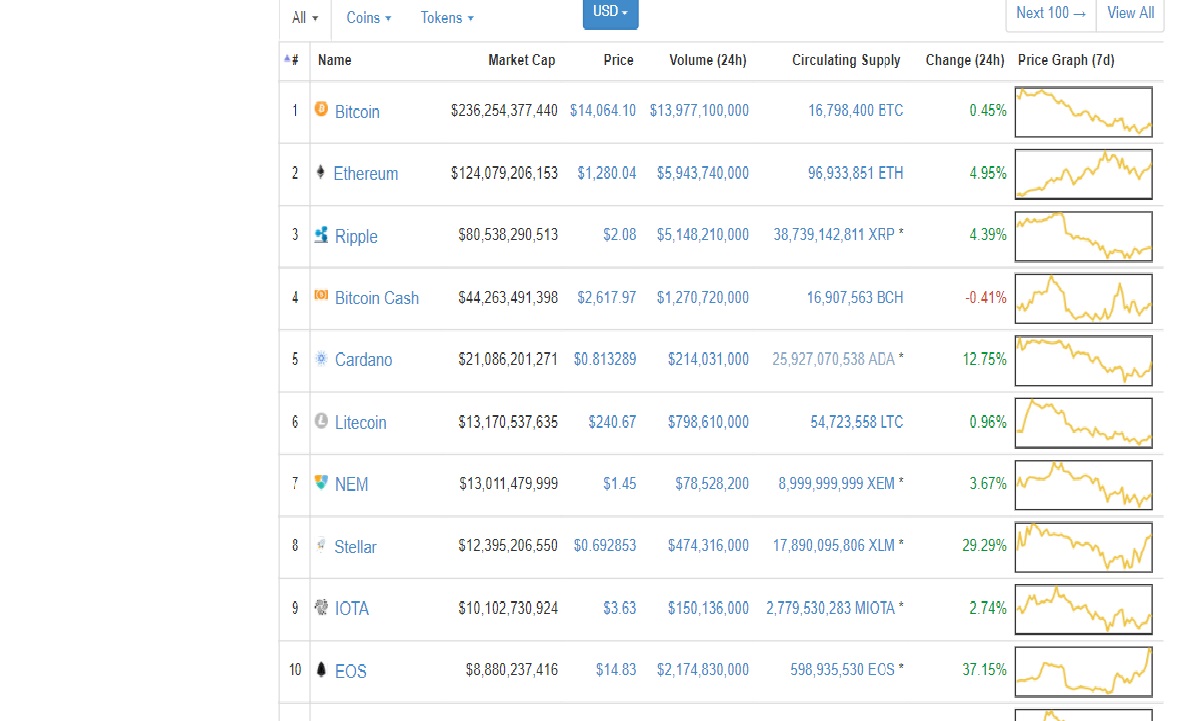Image resolution: width=1180 pixels, height=721 pixels.
Task: Click the Ripple logo icon
Action: point(321,234)
